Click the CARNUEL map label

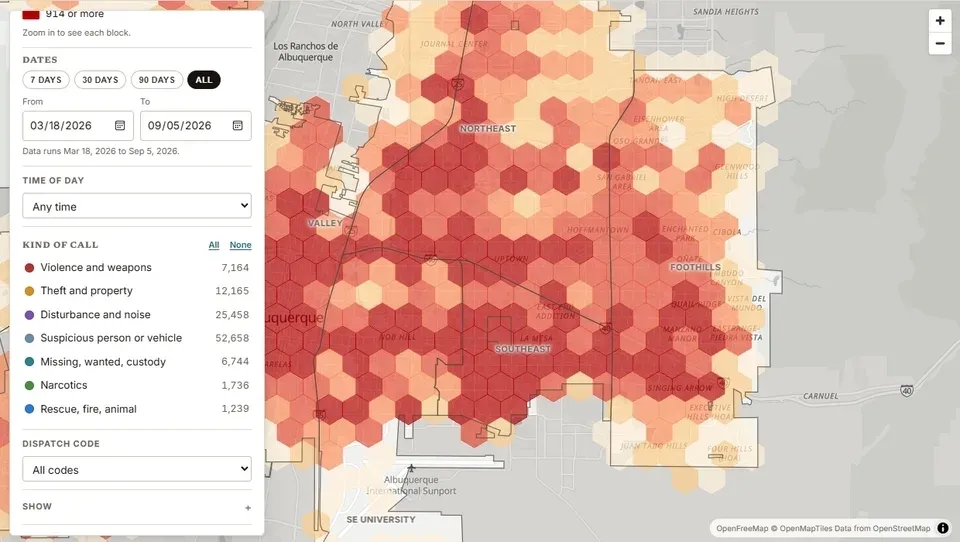coord(820,396)
